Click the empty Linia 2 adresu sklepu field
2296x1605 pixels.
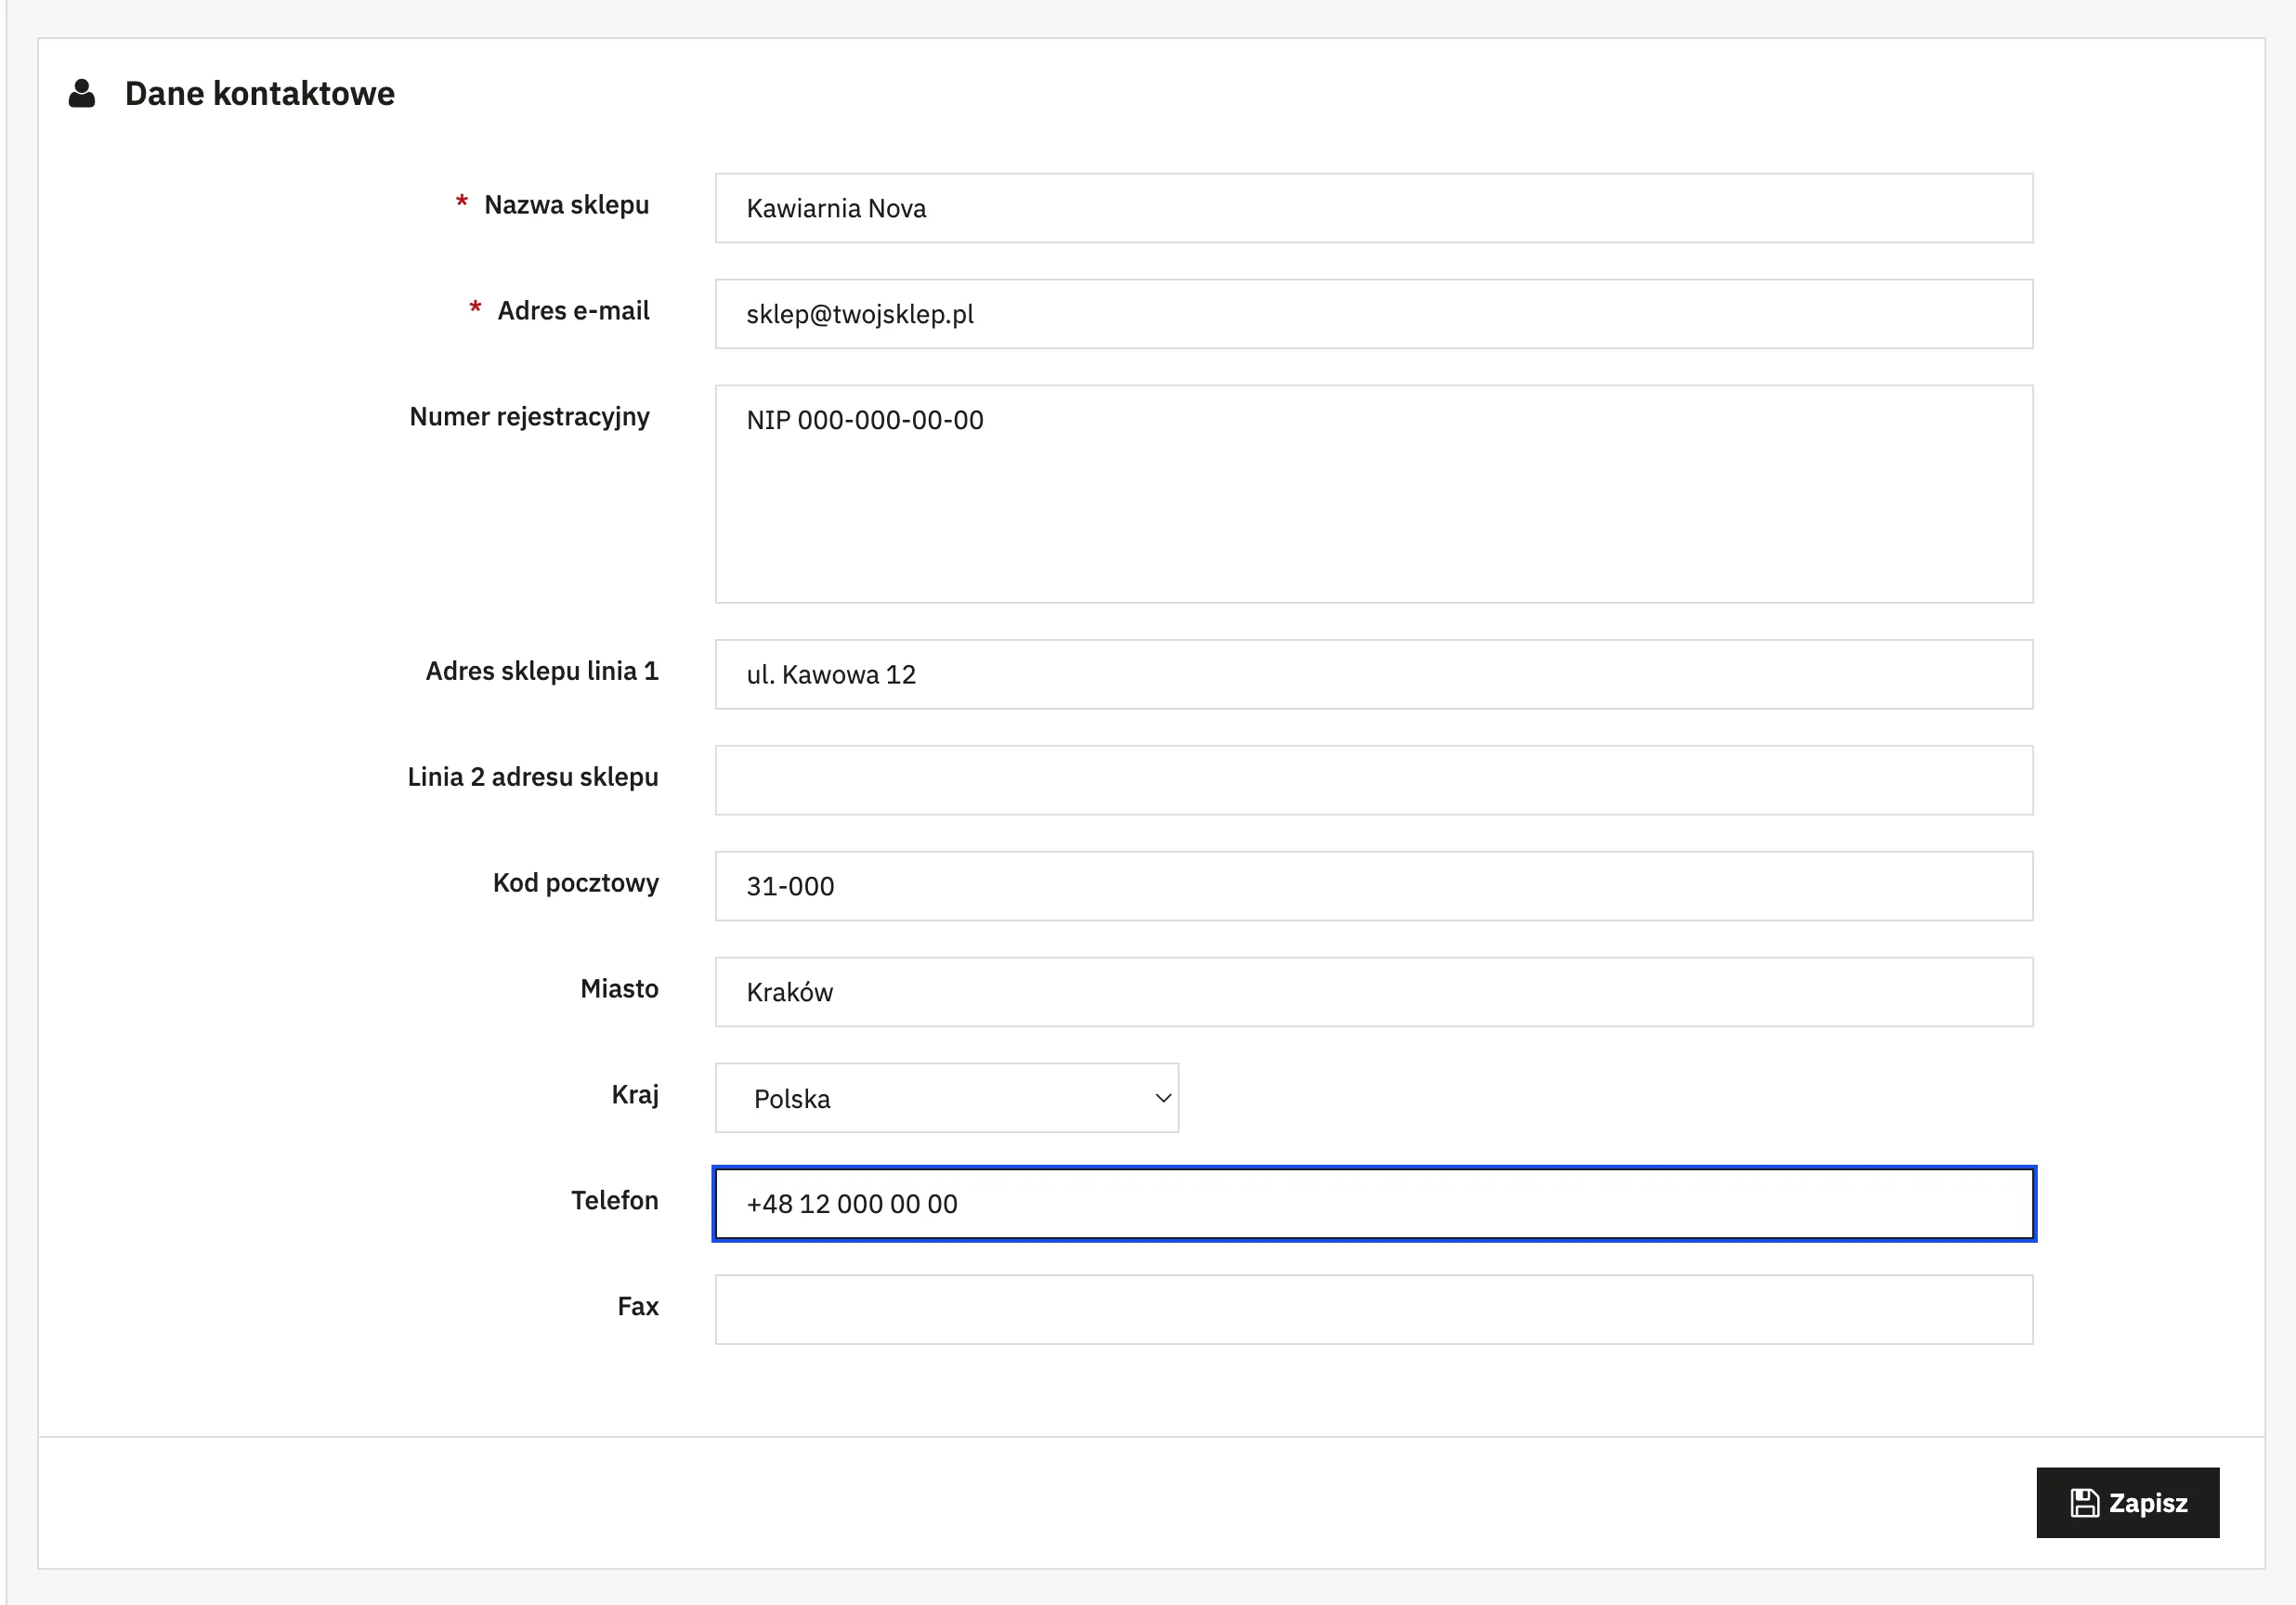(1374, 780)
